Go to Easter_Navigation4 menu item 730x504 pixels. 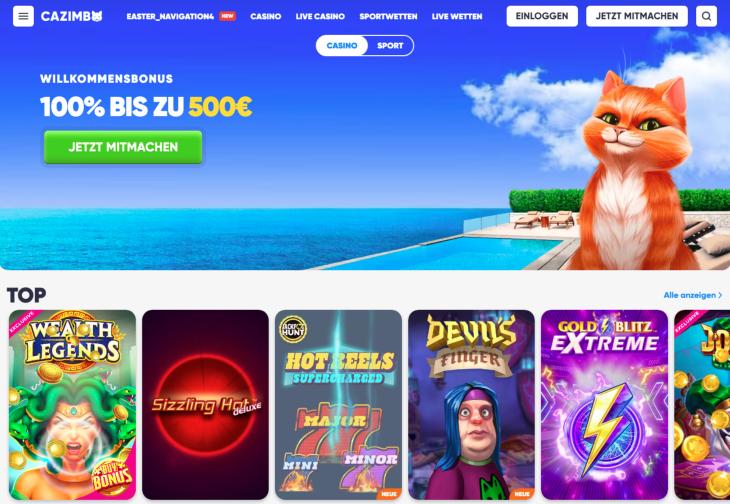(x=170, y=16)
